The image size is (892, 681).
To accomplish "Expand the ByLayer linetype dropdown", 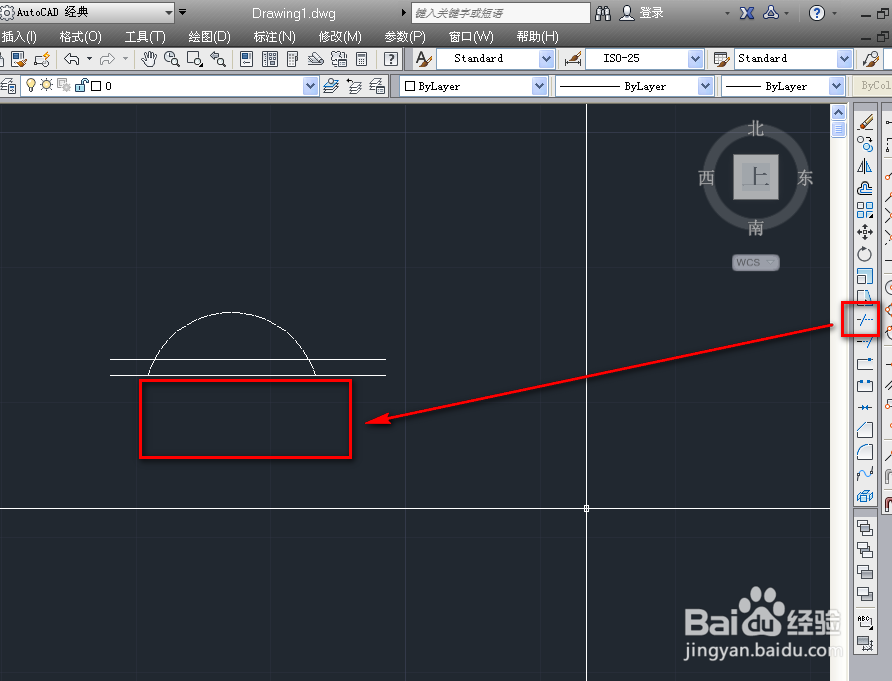I will coord(705,86).
